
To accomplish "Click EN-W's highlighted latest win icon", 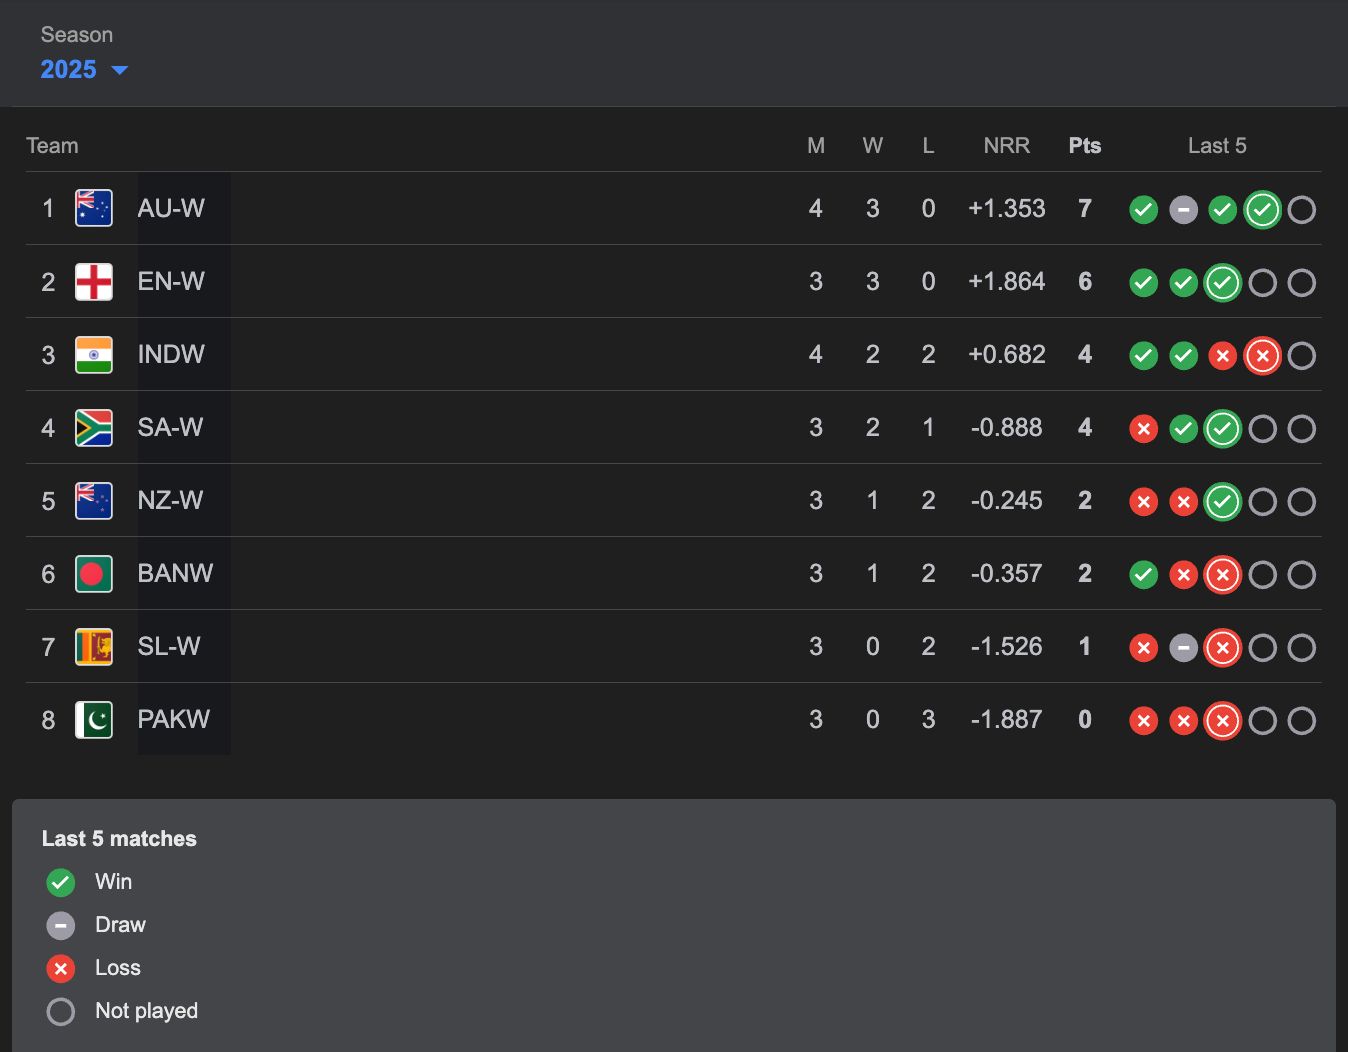I will (1222, 283).
